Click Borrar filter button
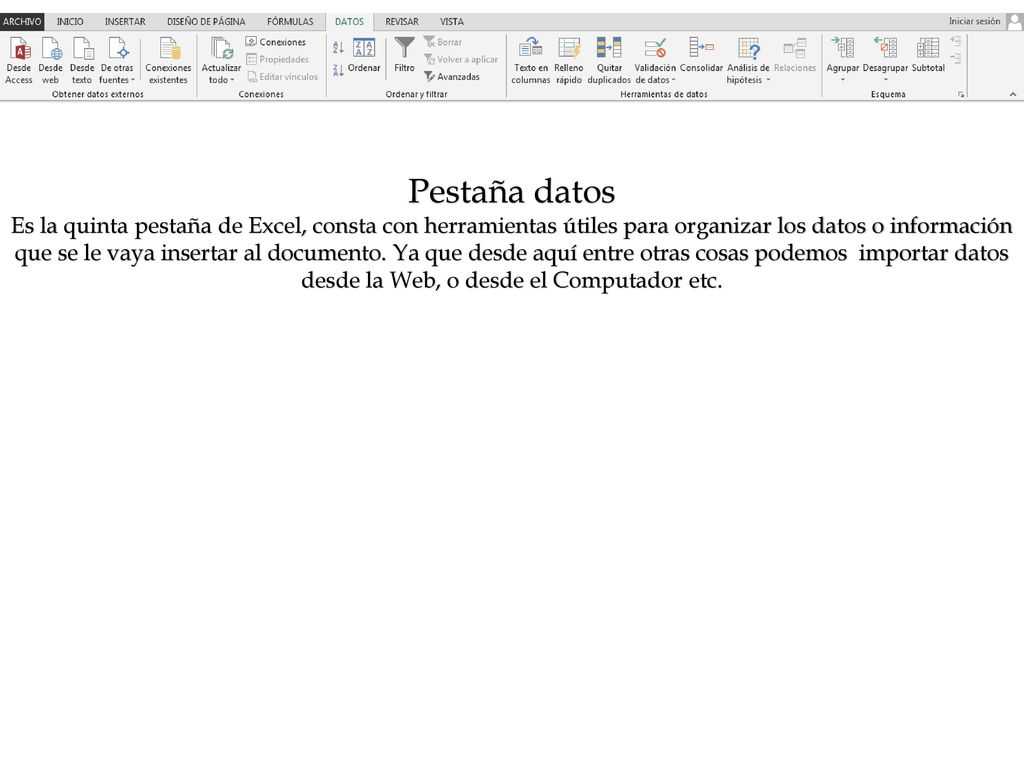The width and height of the screenshot is (1024, 768). click(443, 42)
